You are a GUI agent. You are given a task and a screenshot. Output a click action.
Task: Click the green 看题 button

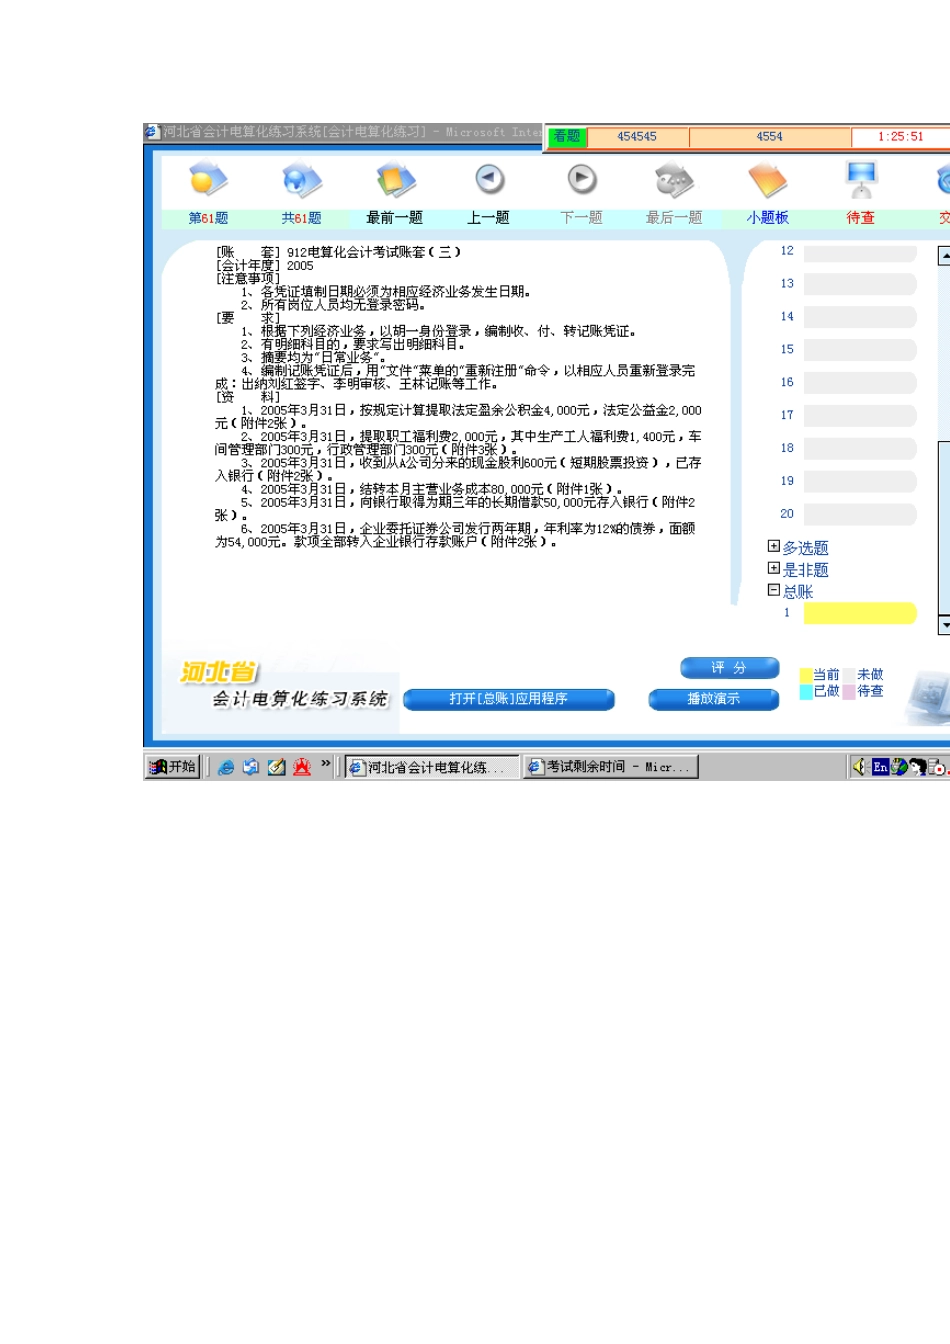point(567,137)
